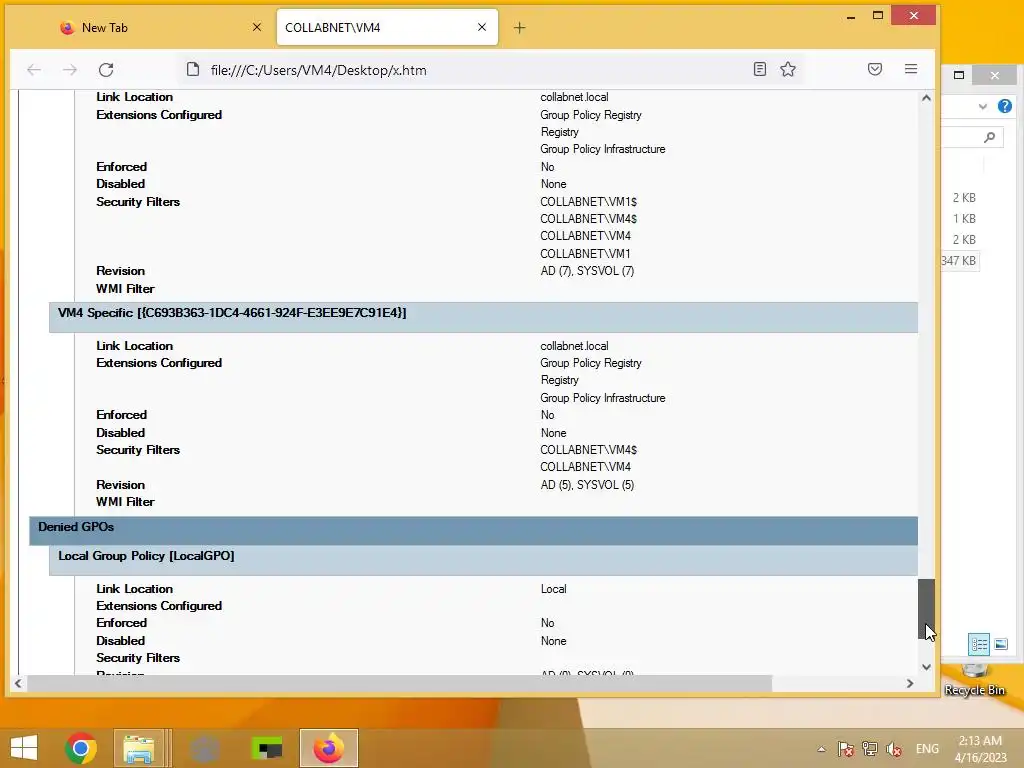This screenshot has width=1024, height=768.
Task: Collapse the Denied GPOs section header
Action: point(473,530)
